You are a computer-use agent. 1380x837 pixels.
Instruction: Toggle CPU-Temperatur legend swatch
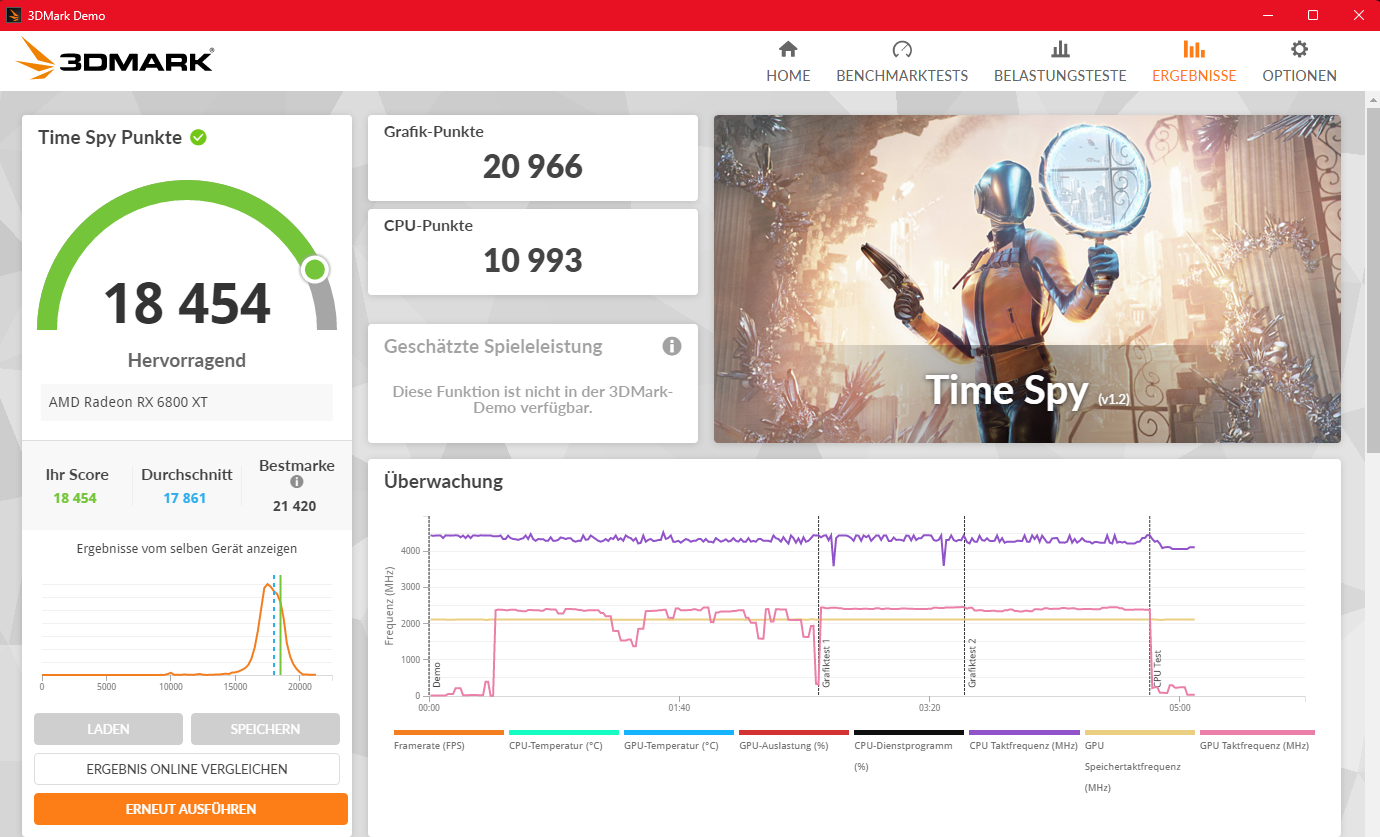pos(564,732)
